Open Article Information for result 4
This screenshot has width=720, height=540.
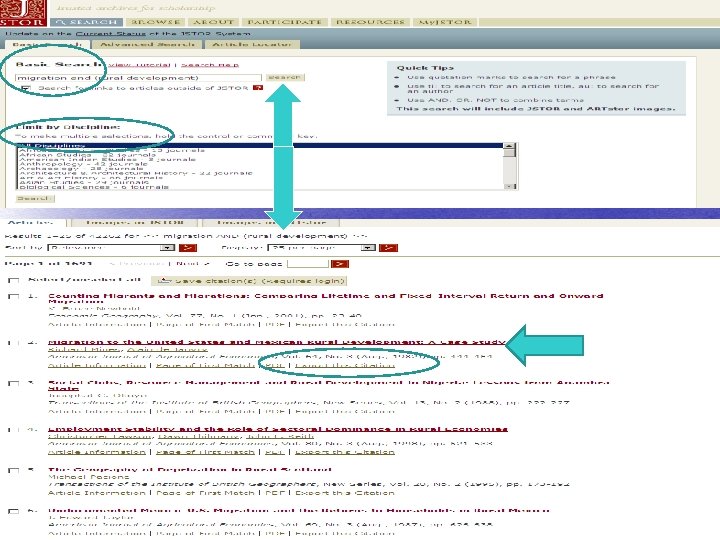point(97,452)
